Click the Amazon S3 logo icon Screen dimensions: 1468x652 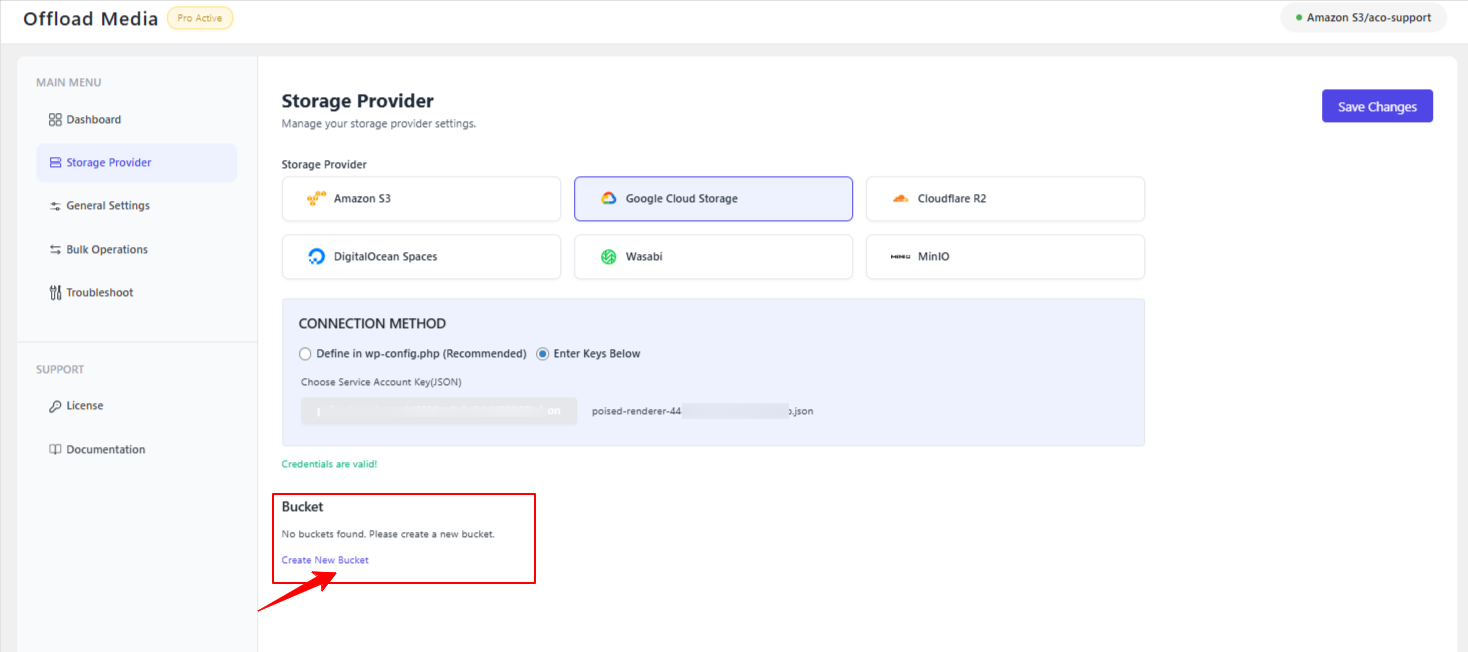[316, 199]
